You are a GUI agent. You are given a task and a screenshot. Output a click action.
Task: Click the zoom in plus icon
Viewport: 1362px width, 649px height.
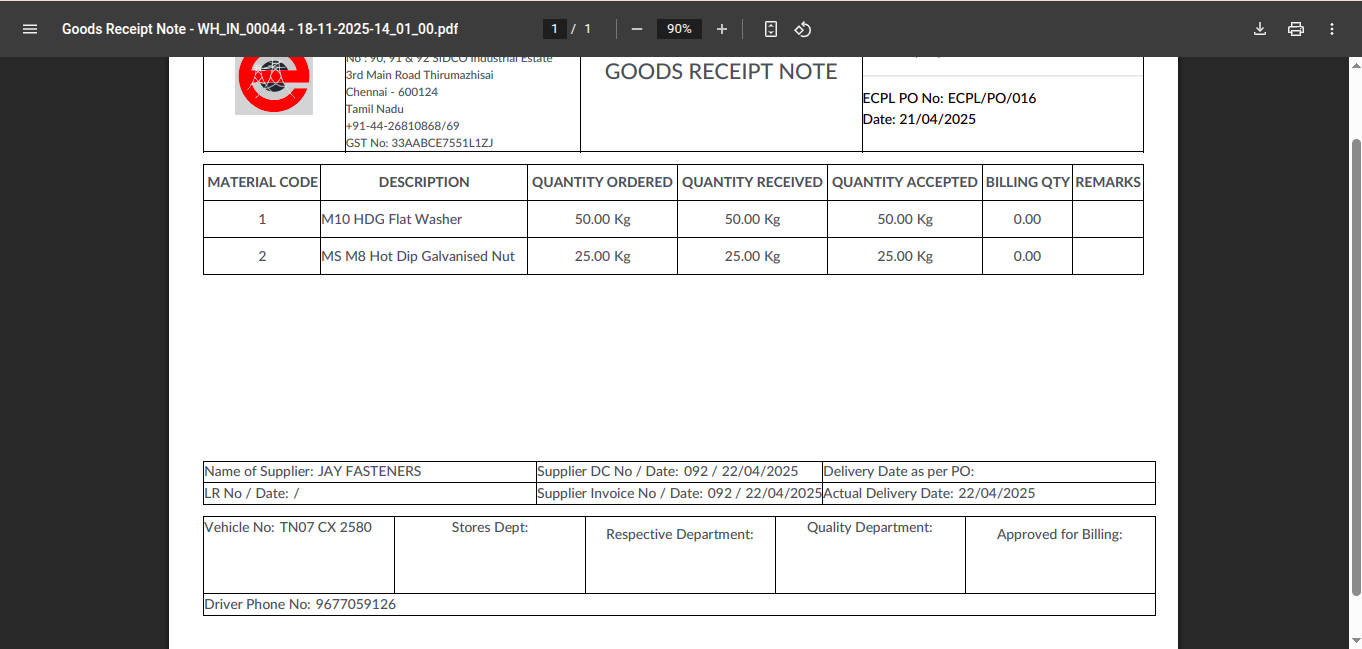point(722,29)
